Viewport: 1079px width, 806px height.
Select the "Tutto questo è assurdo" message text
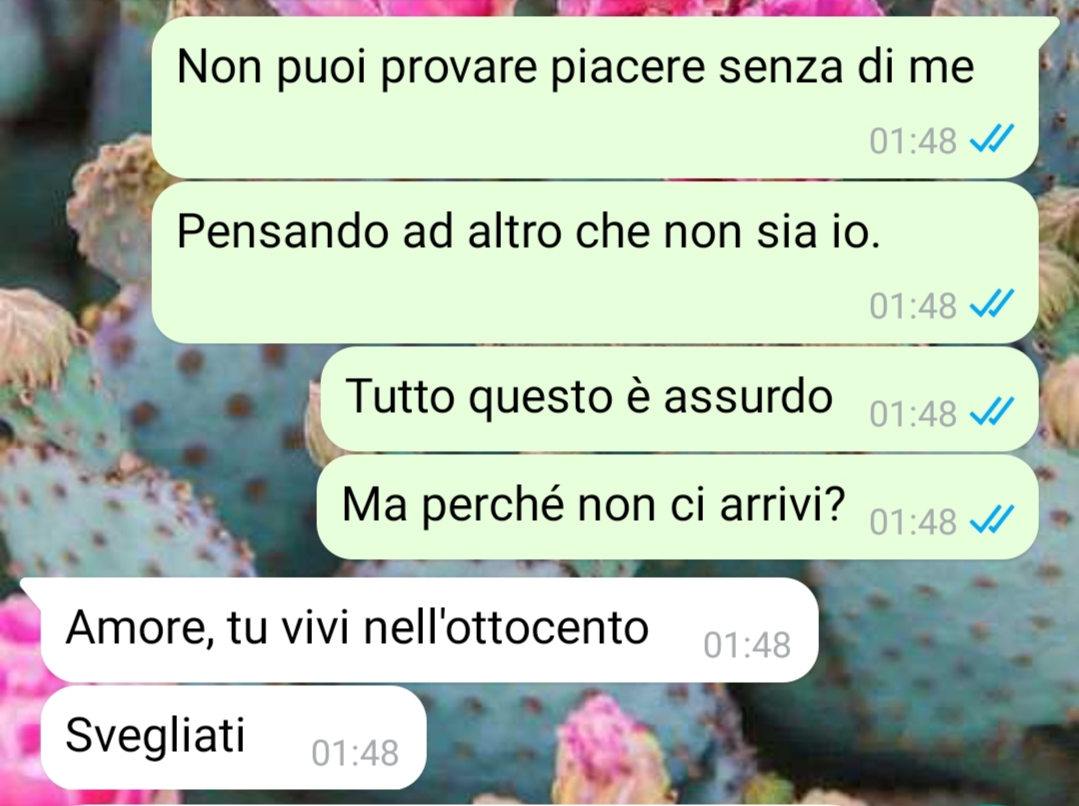click(x=590, y=396)
